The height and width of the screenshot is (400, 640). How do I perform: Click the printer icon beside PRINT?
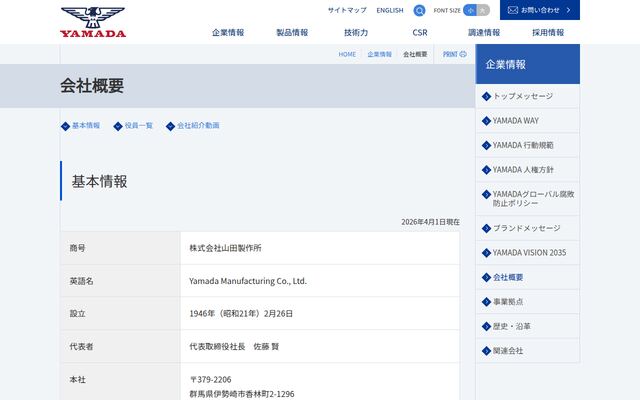463,54
